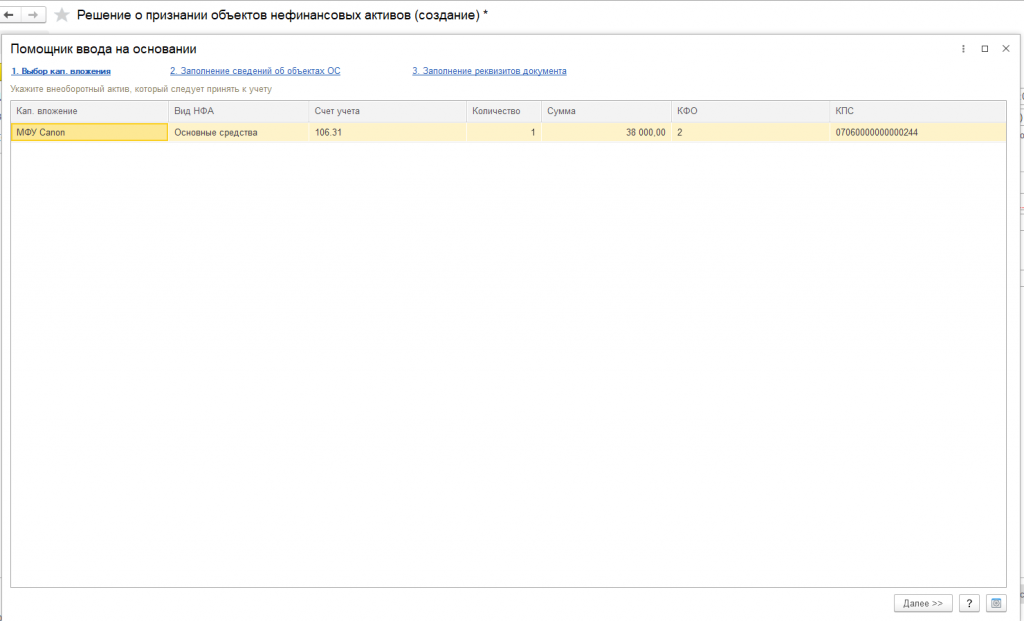The height and width of the screenshot is (621, 1024).
Task: Open step 1 Выбор кап. вложения
Action: click(x=61, y=71)
